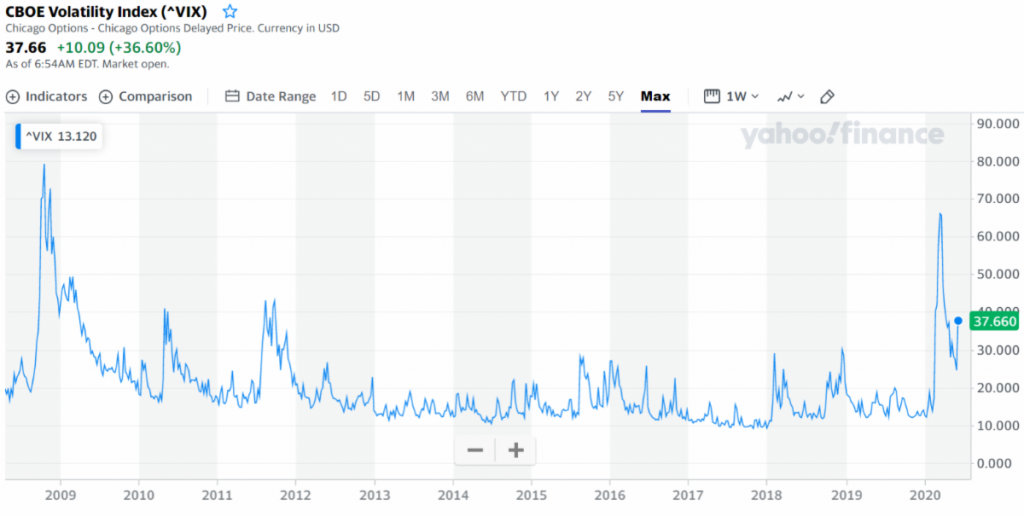1024x516 pixels.
Task: Select the 1Y time range
Action: 551,97
